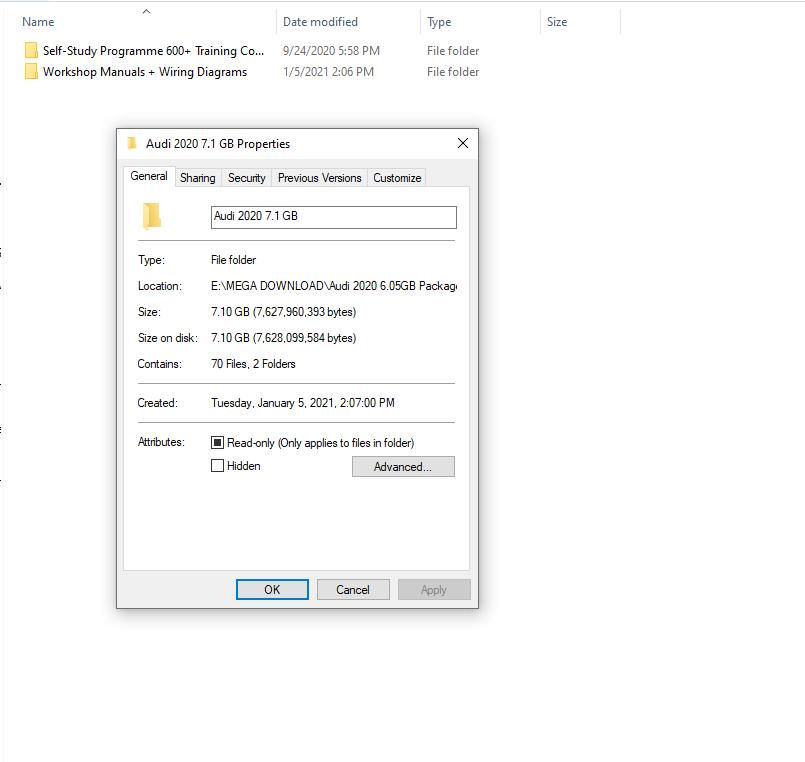Click Size on disk value 7,628,099,584 bytes
The width and height of the screenshot is (805, 762).
click(x=283, y=337)
